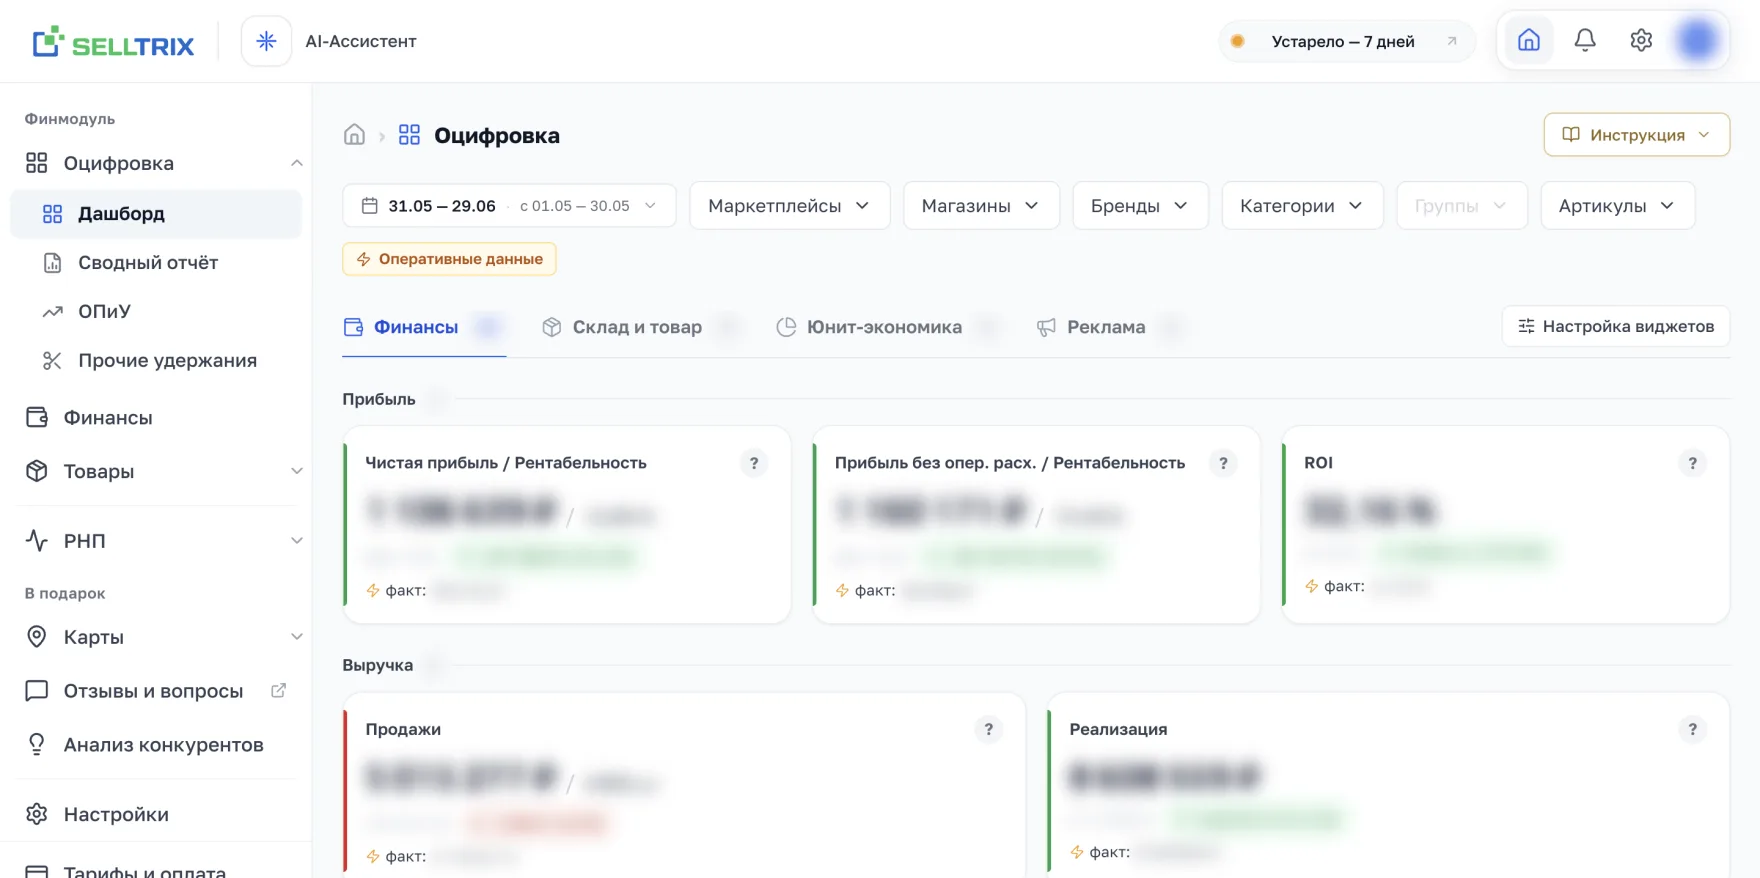1760x878 pixels.
Task: Click the Selltrix logo
Action: pos(113,42)
